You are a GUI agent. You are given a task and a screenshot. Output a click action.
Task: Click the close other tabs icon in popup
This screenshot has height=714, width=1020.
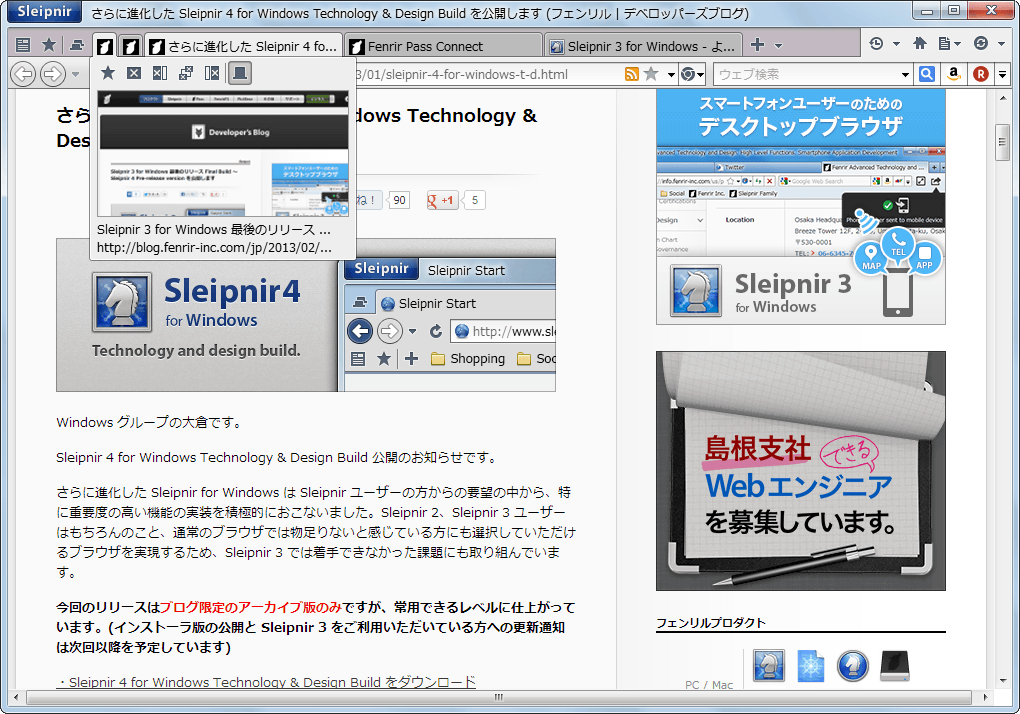coord(186,73)
